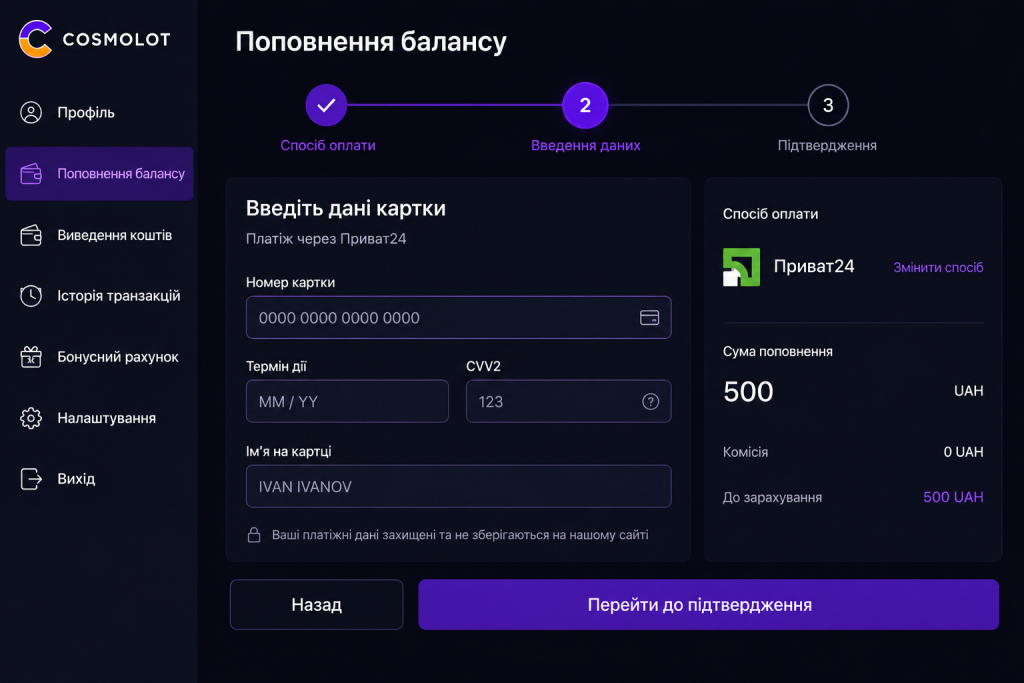Click the Cosmolot logo
The image size is (1024, 683).
pyautogui.click(x=95, y=39)
